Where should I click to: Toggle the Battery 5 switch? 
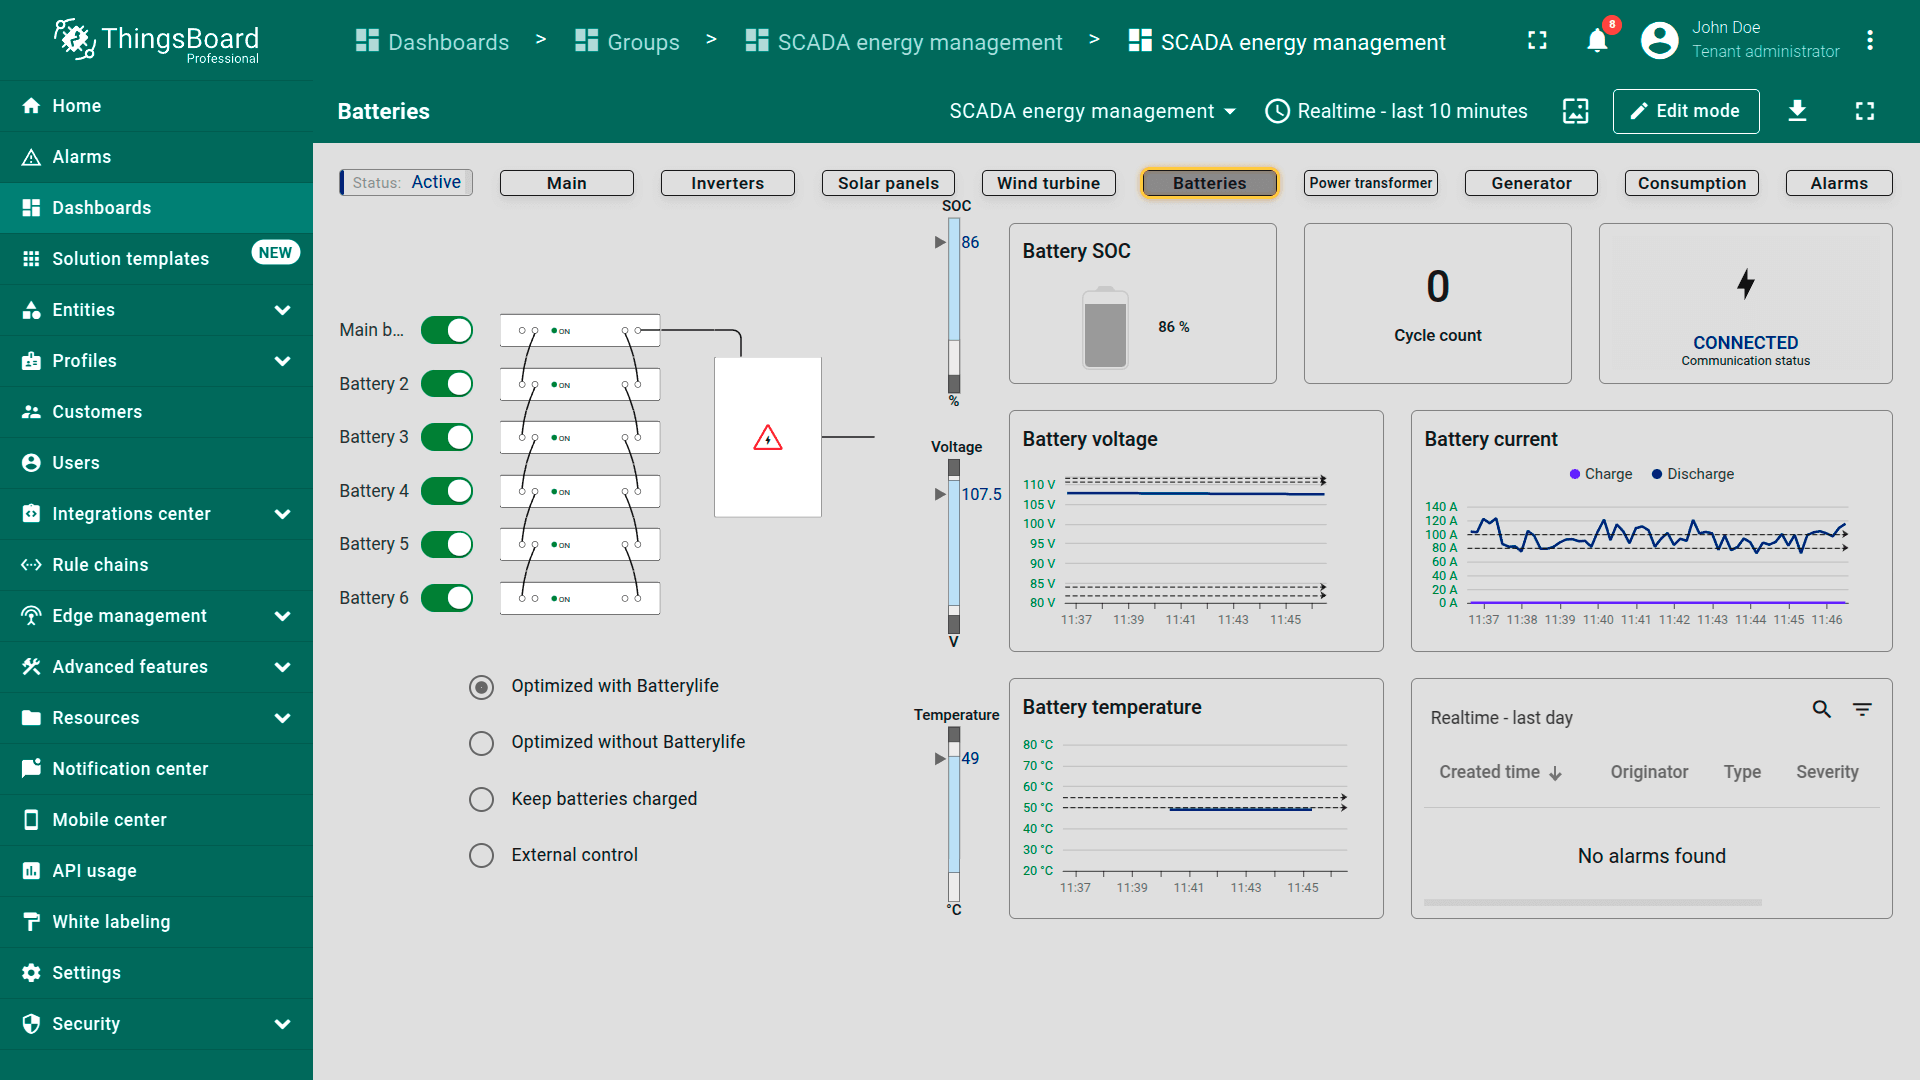pos(447,544)
